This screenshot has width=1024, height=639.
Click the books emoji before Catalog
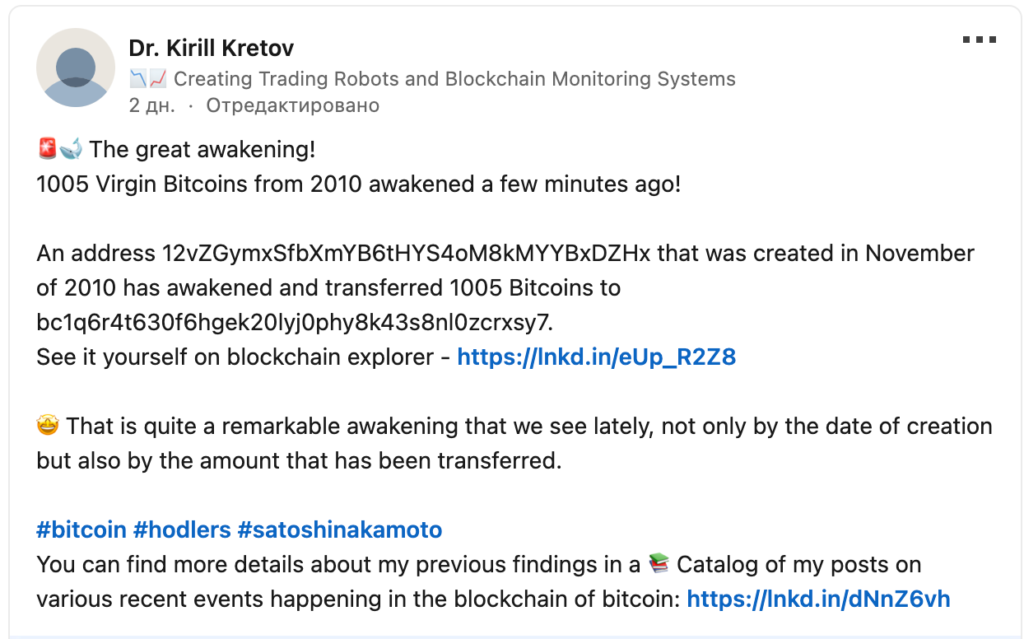click(657, 564)
